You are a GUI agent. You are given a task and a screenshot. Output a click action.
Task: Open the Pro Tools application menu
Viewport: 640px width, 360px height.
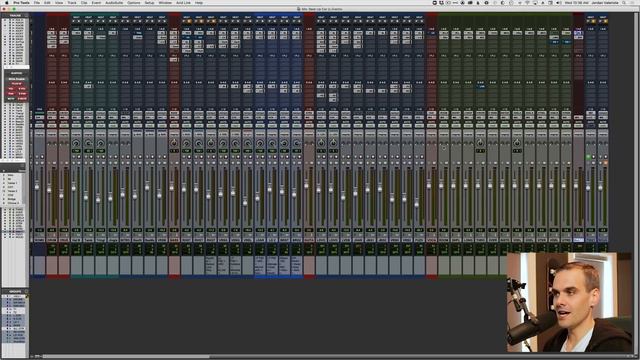(21, 3)
